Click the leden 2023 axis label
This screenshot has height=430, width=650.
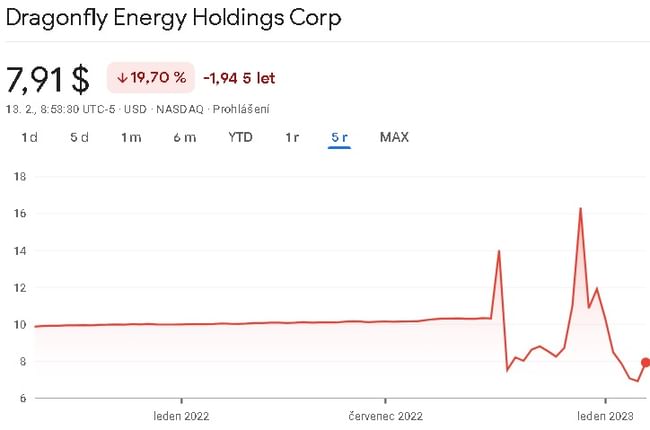pyautogui.click(x=606, y=414)
